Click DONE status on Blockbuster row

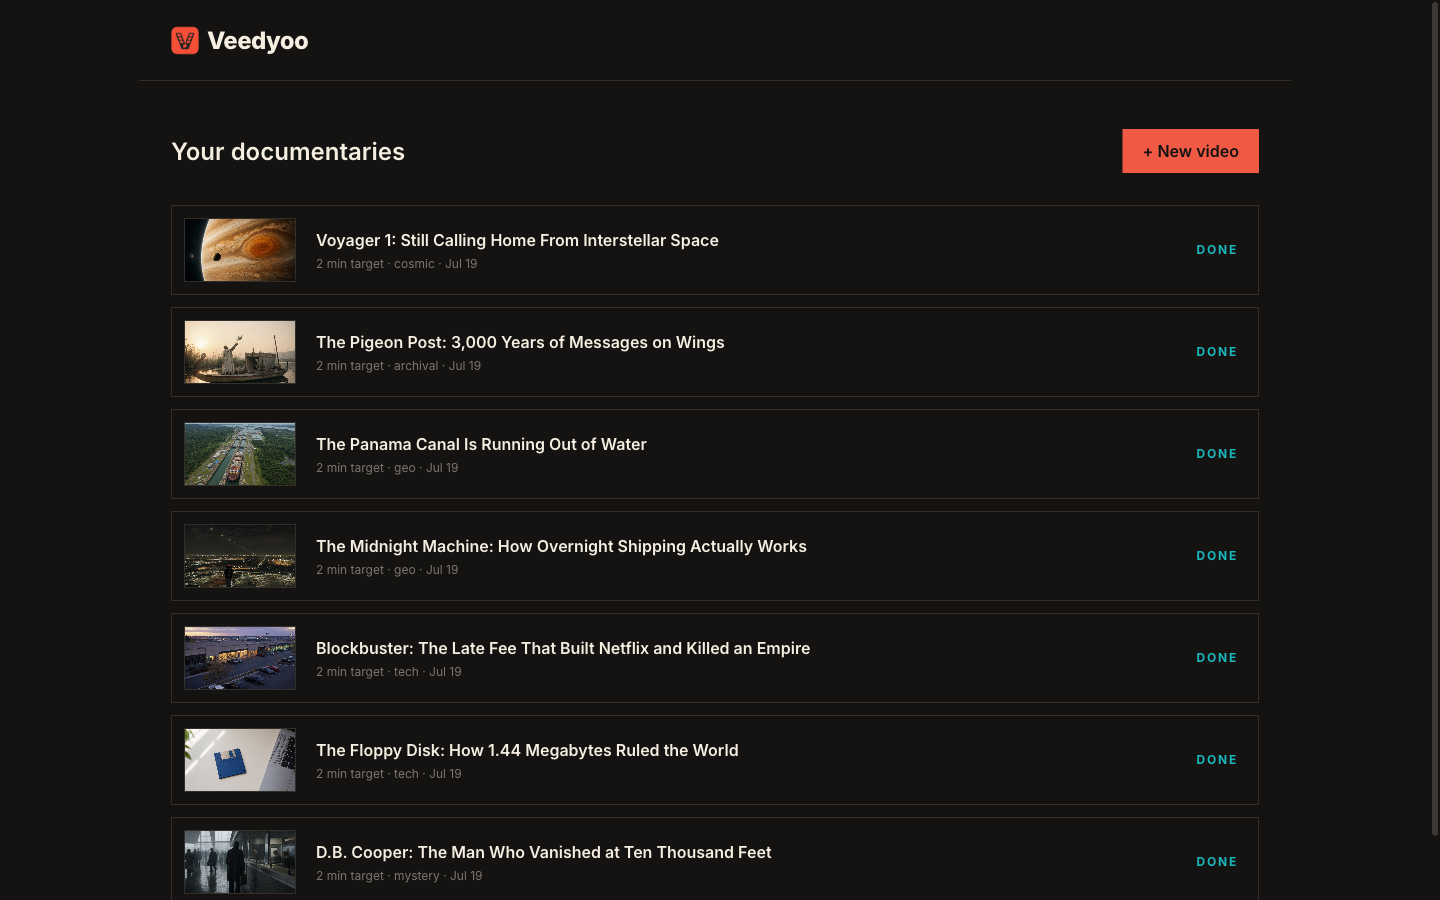coord(1217,658)
